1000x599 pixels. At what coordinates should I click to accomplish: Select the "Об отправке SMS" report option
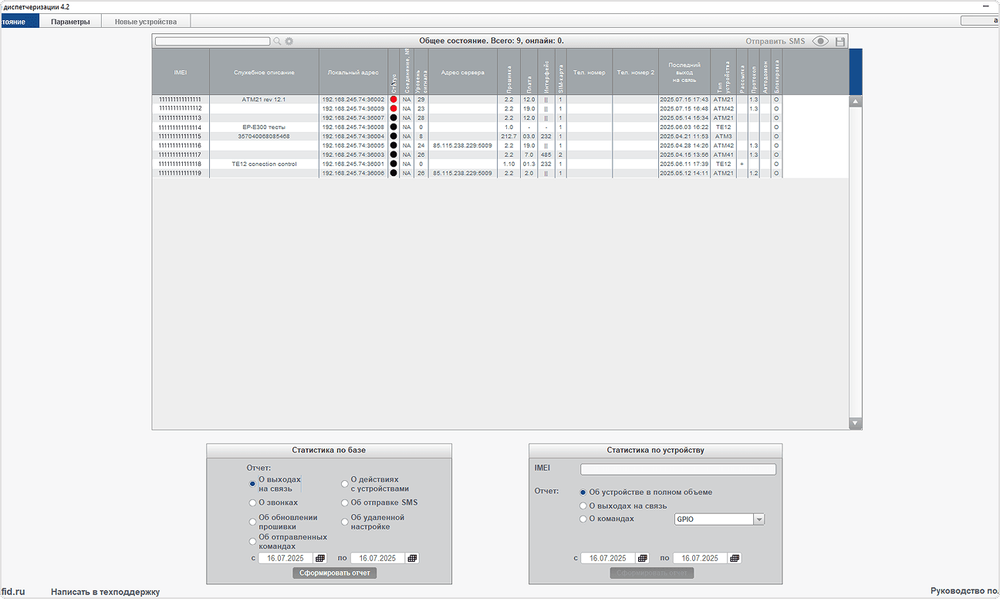[x=345, y=502]
